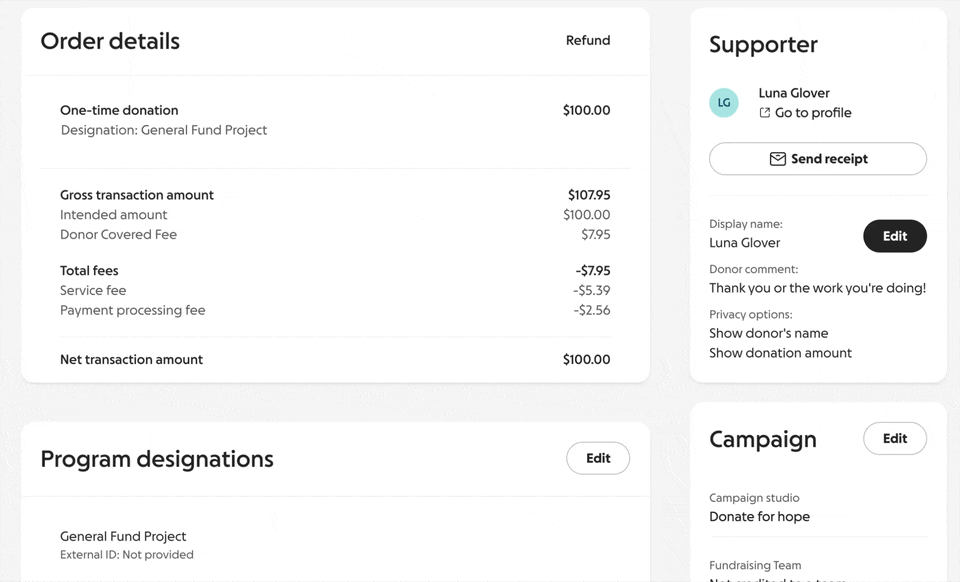Click the Campaign heading
The image size is (960, 582).
click(763, 439)
